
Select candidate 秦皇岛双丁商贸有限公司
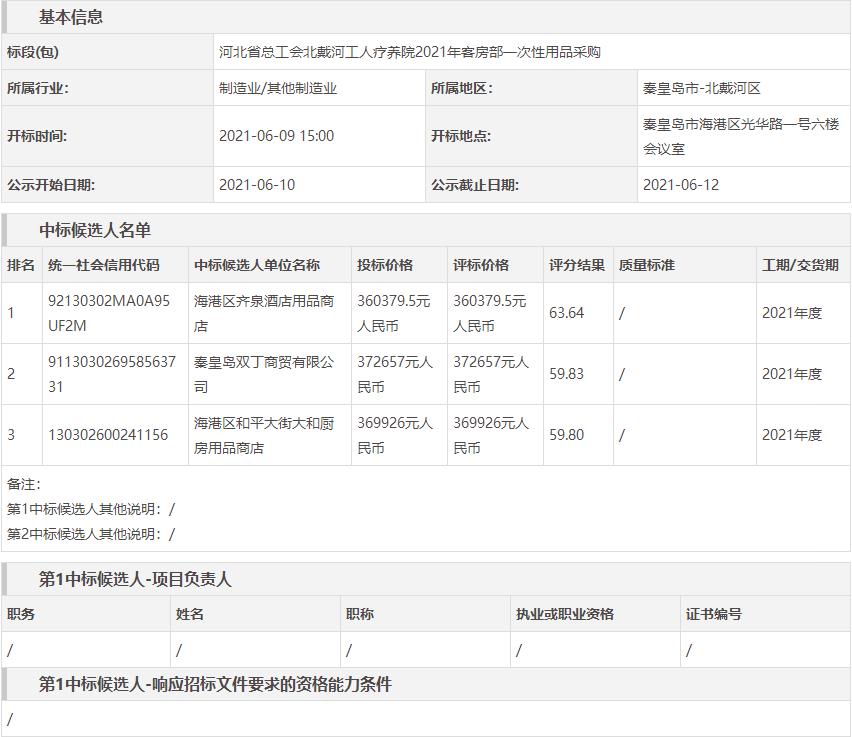264,374
